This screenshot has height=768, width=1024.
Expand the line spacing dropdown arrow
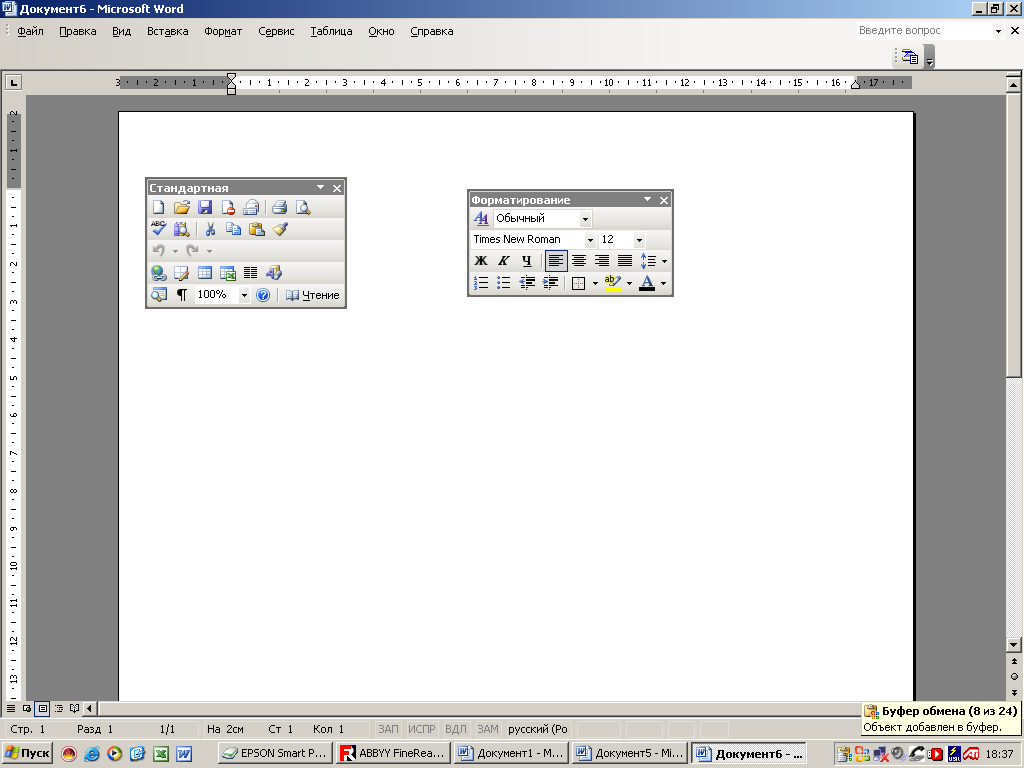coord(664,261)
